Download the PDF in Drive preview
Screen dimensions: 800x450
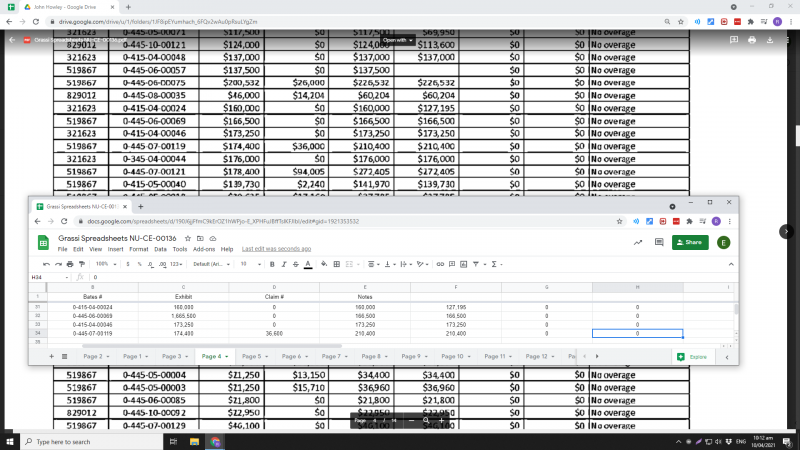[x=770, y=40]
